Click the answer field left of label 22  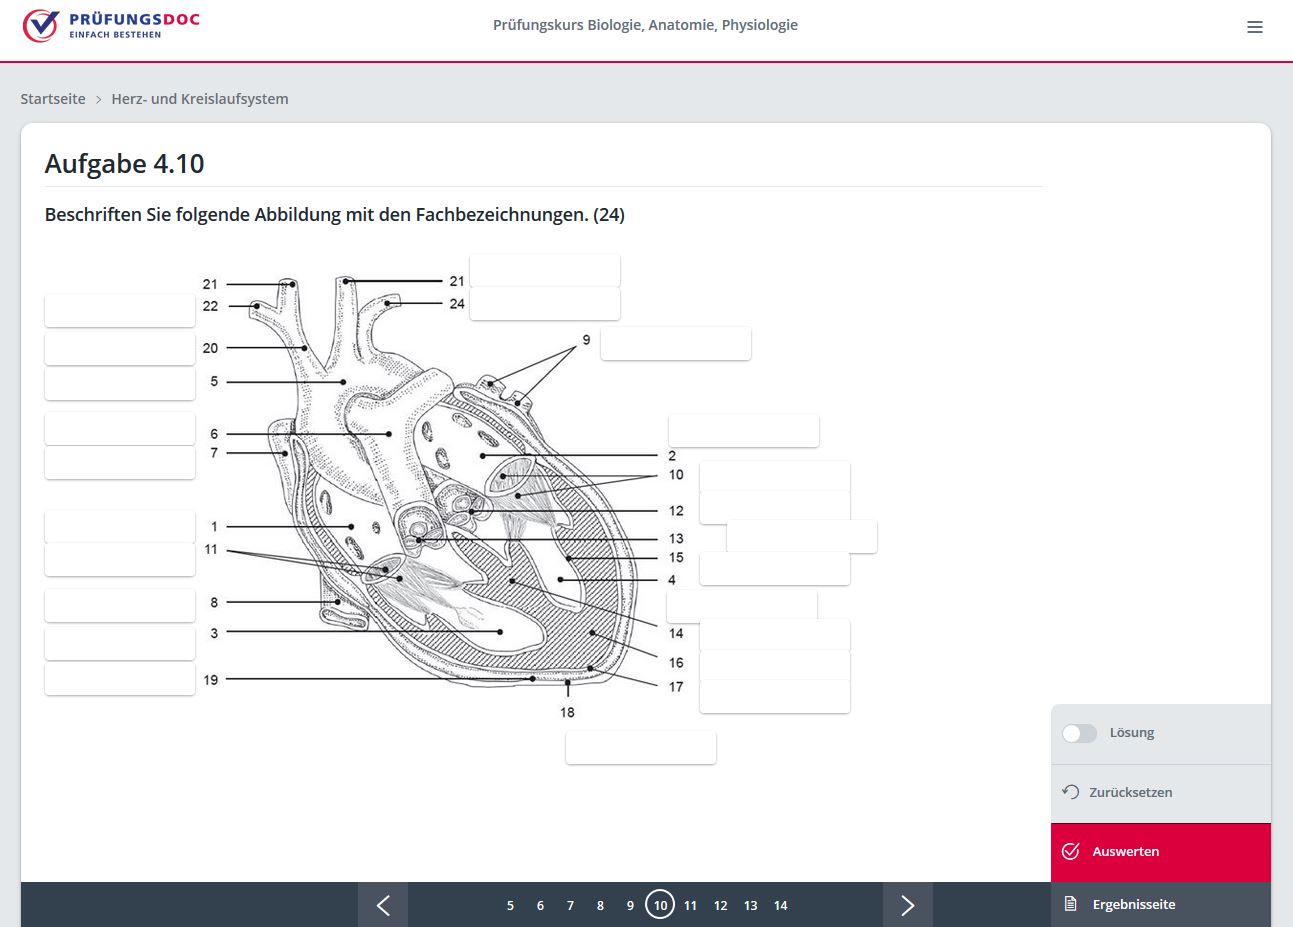click(120, 311)
